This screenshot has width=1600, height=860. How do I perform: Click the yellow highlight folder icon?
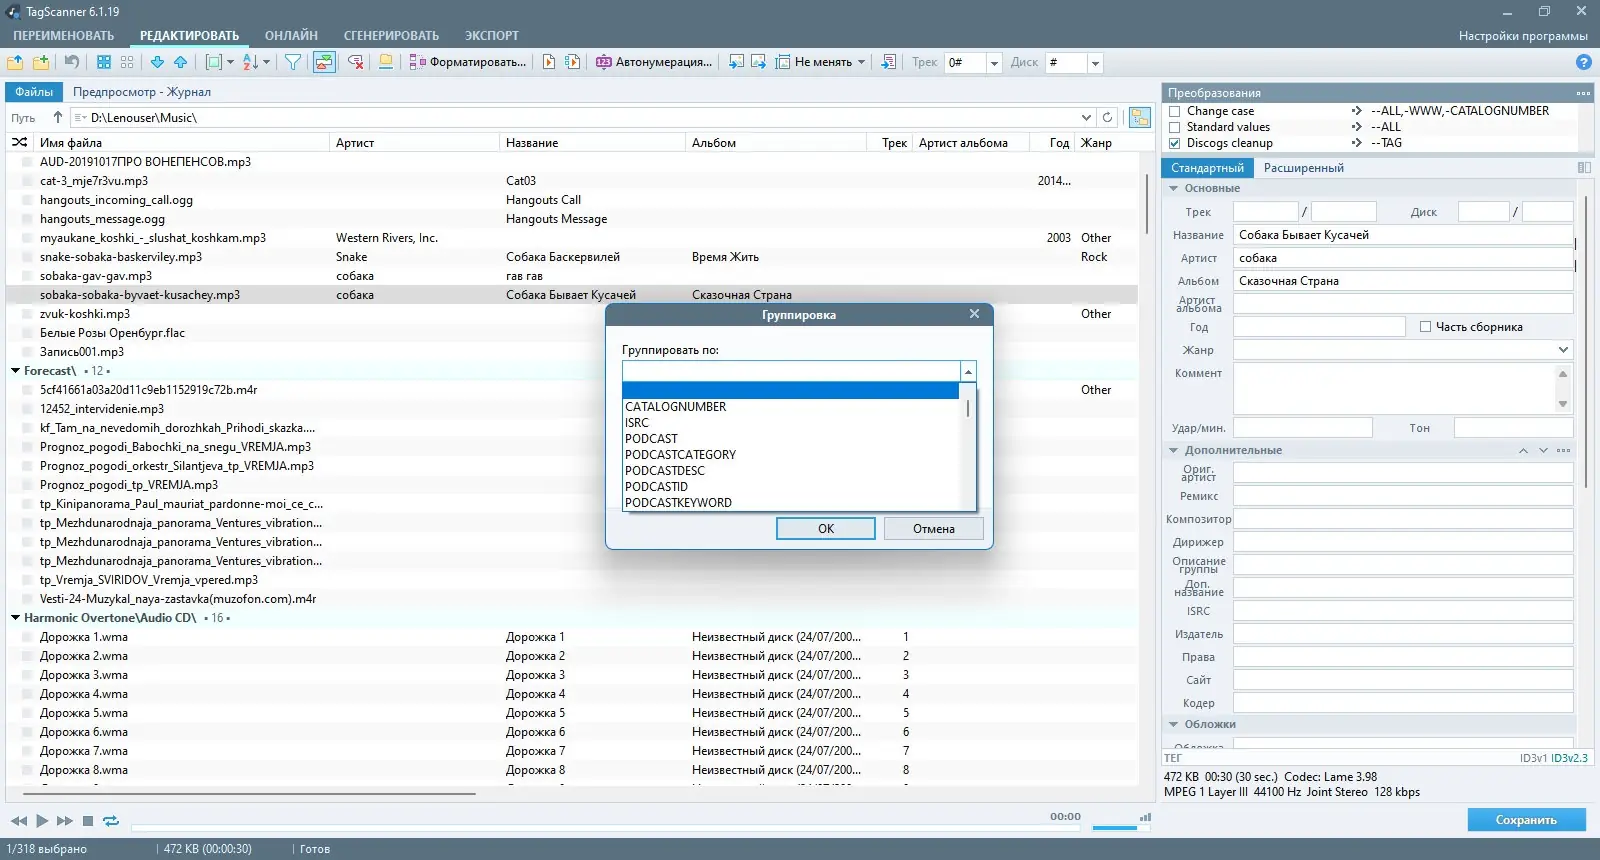(385, 62)
